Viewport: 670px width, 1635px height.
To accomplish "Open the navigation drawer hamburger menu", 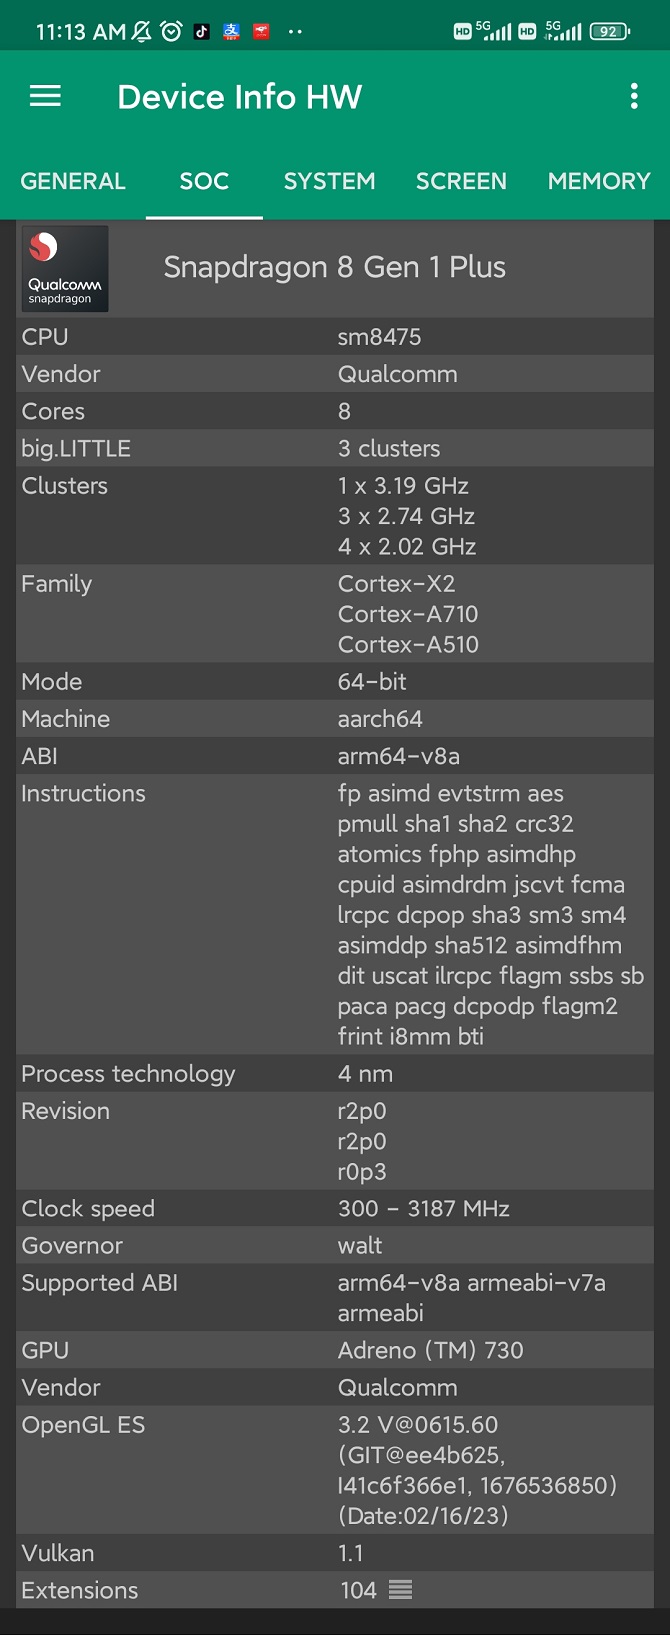I will (44, 96).
